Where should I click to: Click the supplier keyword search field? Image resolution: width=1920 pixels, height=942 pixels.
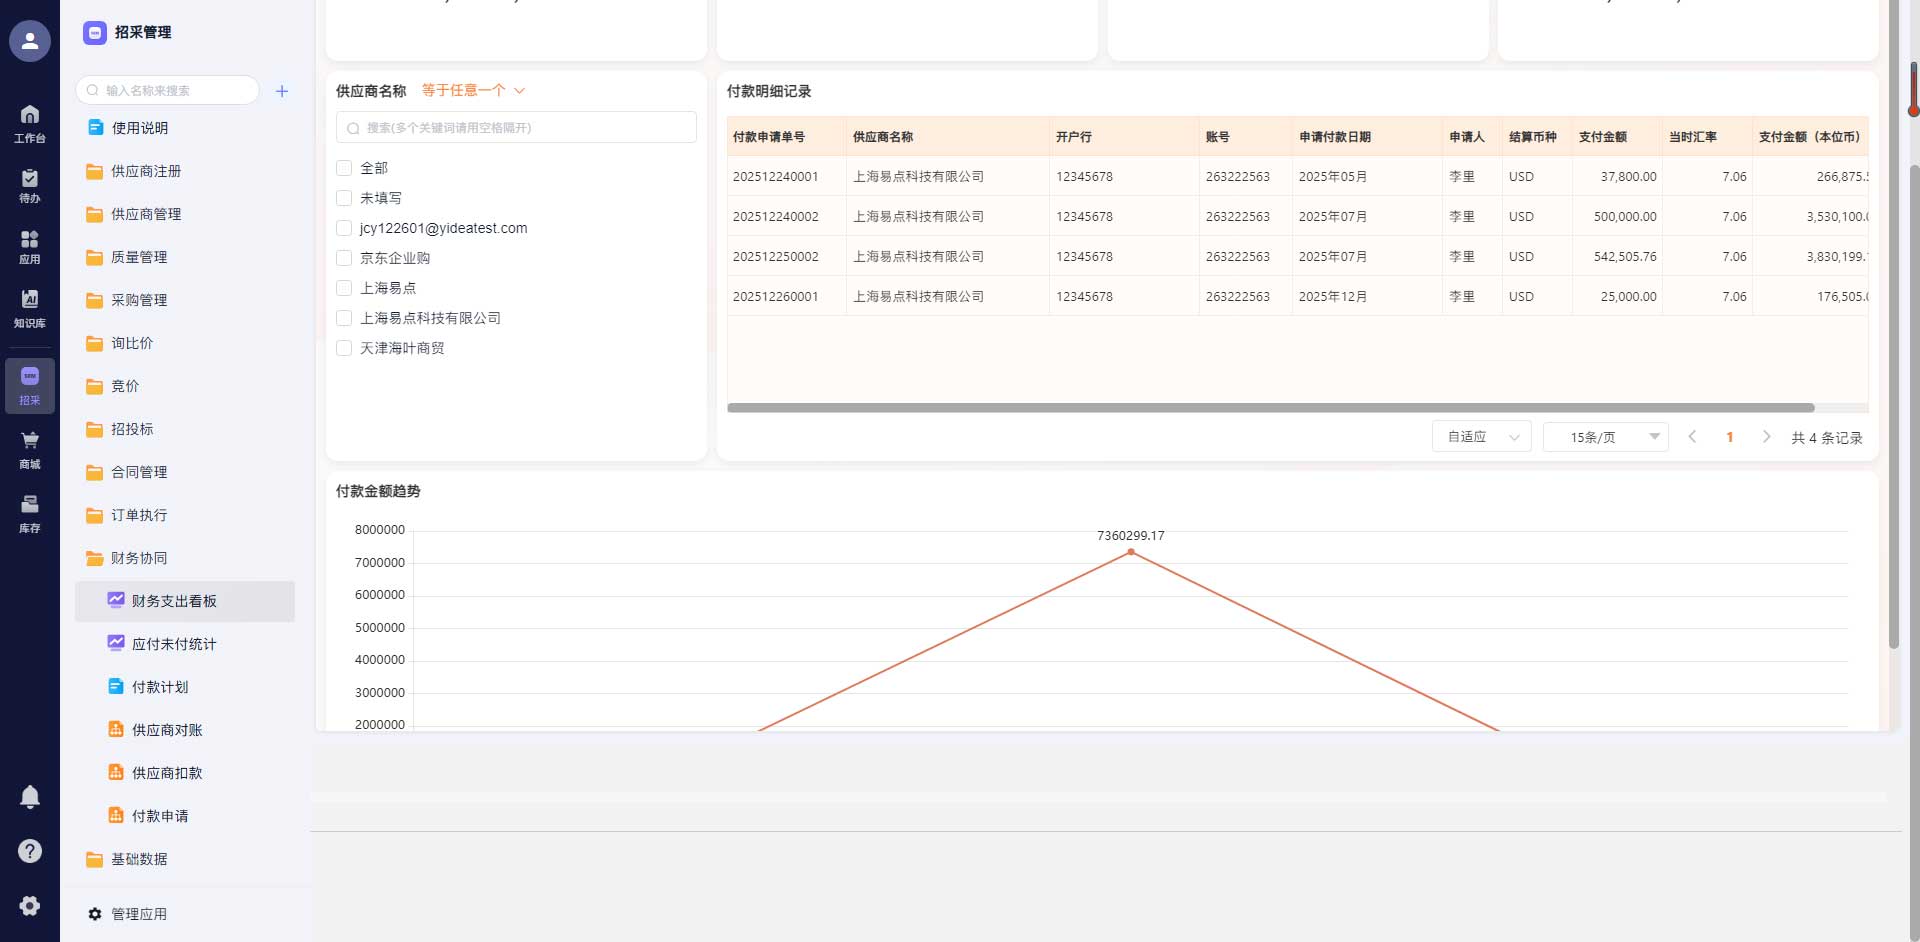(516, 128)
